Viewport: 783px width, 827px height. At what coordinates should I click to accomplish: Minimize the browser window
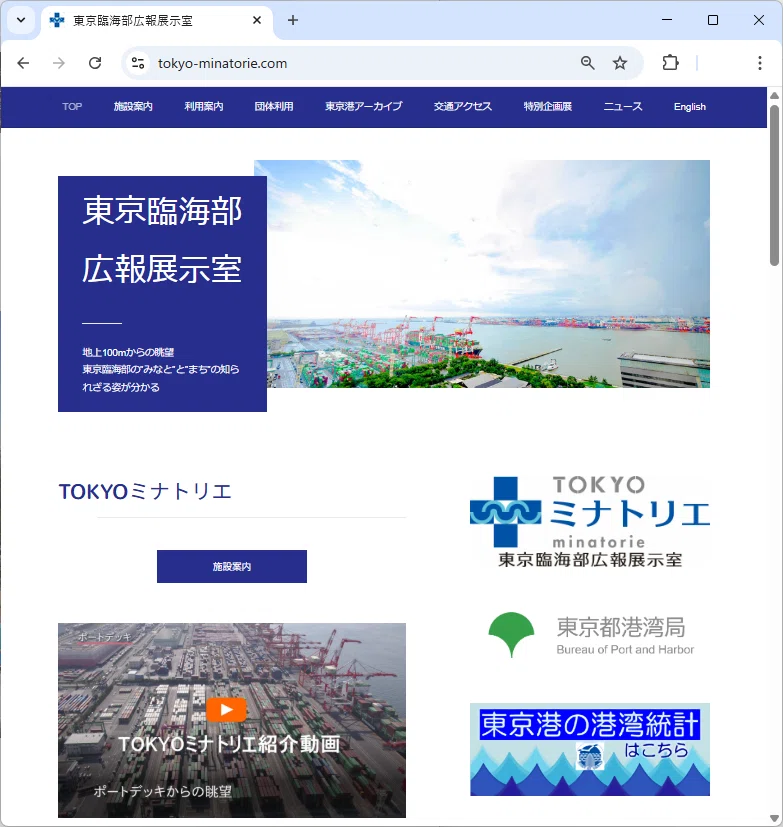(667, 20)
